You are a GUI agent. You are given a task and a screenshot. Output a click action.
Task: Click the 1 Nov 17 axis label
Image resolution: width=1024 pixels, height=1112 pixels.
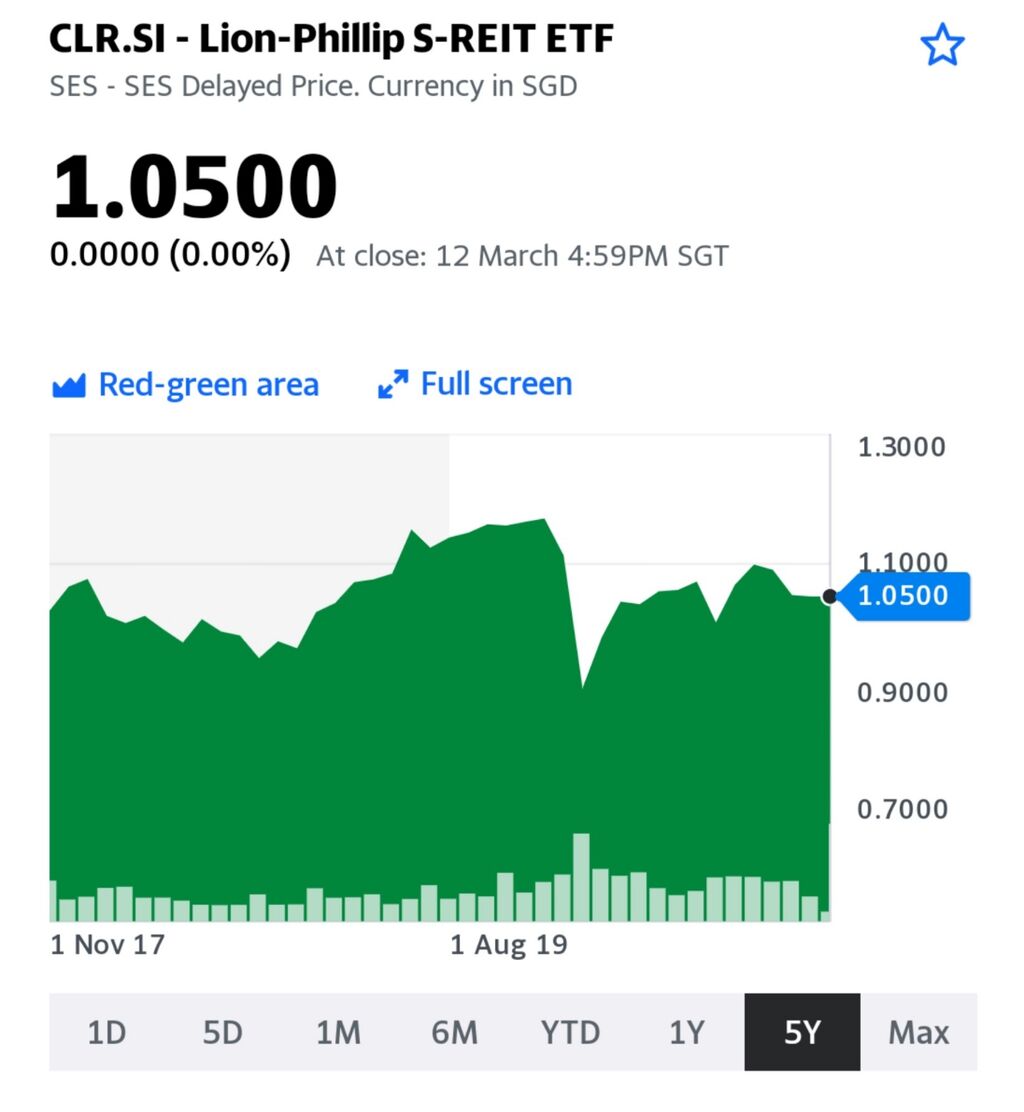coord(108,945)
